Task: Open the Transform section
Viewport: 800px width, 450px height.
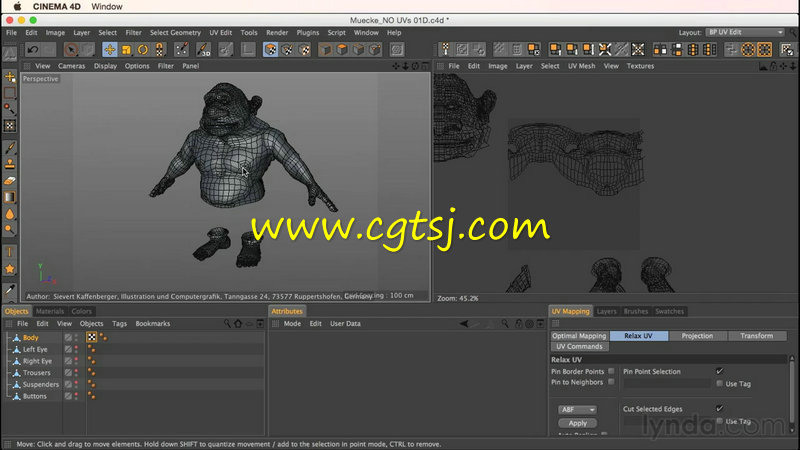Action: tap(757, 336)
